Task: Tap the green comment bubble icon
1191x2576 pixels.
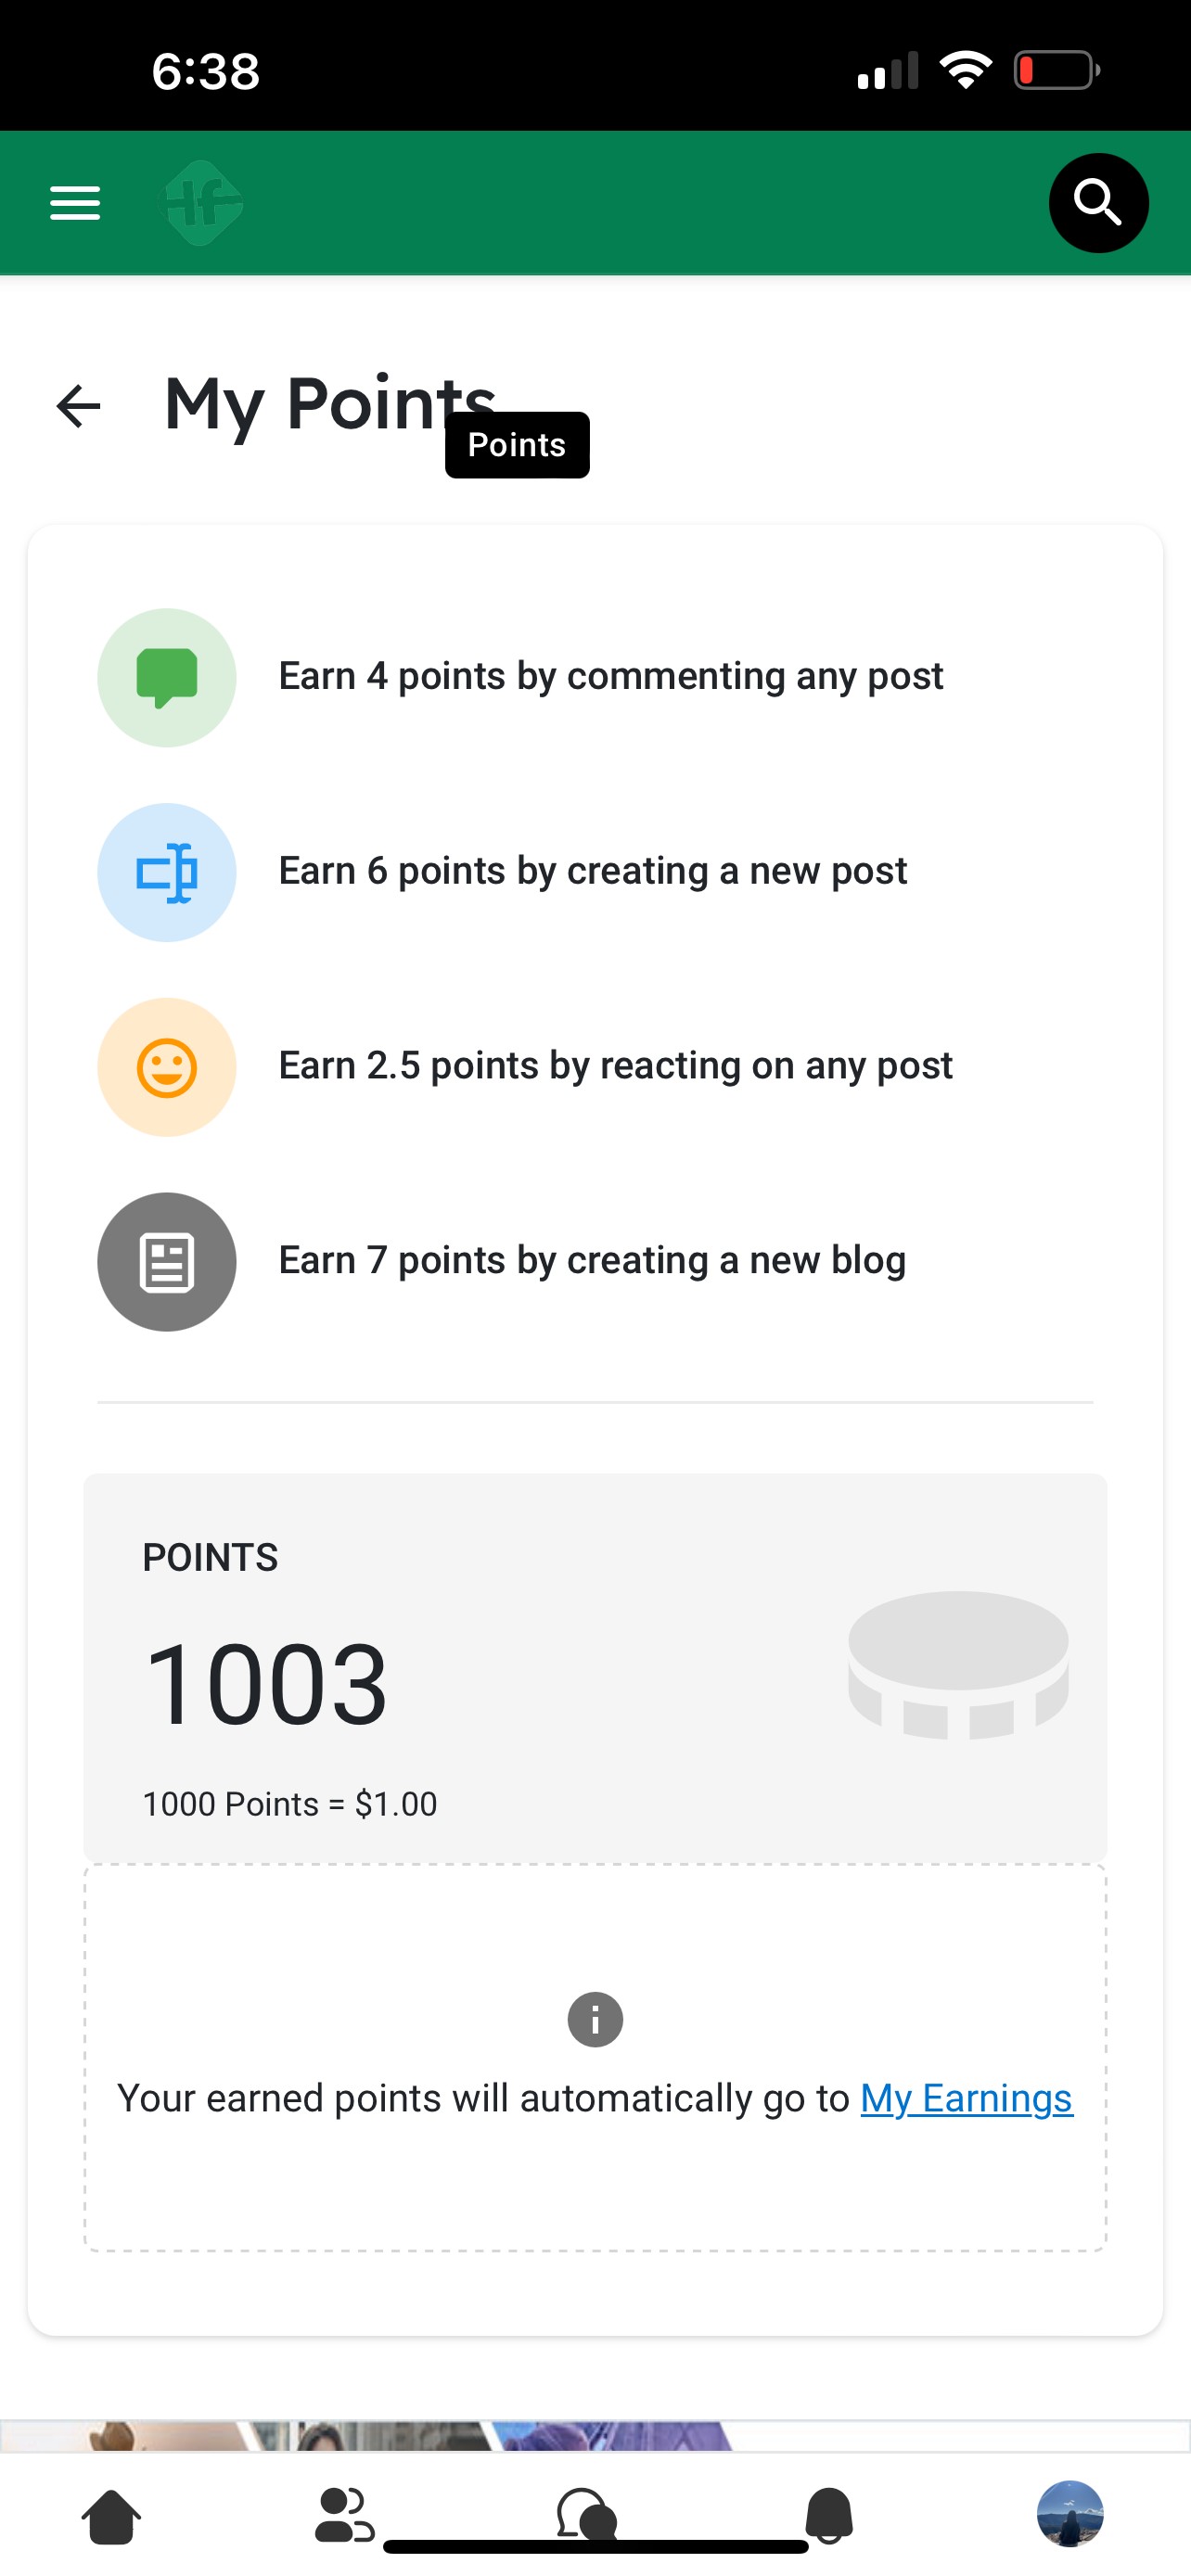Action: 167,678
